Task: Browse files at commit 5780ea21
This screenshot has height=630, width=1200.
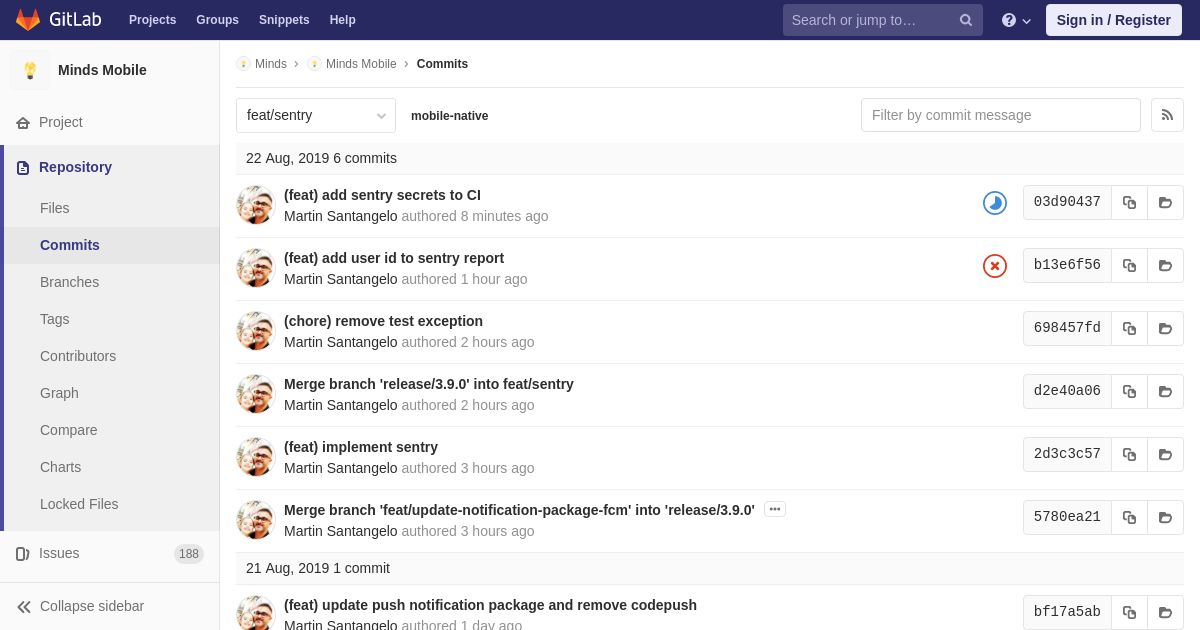Action: tap(1165, 517)
